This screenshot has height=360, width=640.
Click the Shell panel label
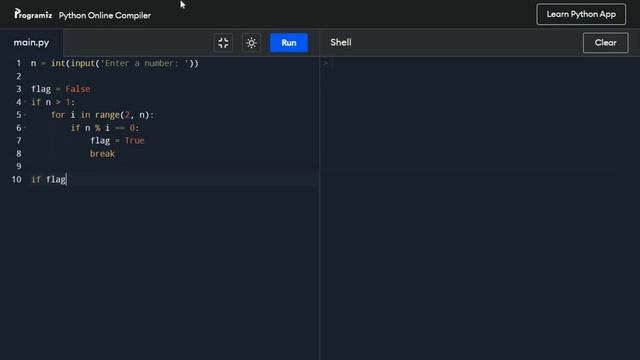click(x=341, y=42)
